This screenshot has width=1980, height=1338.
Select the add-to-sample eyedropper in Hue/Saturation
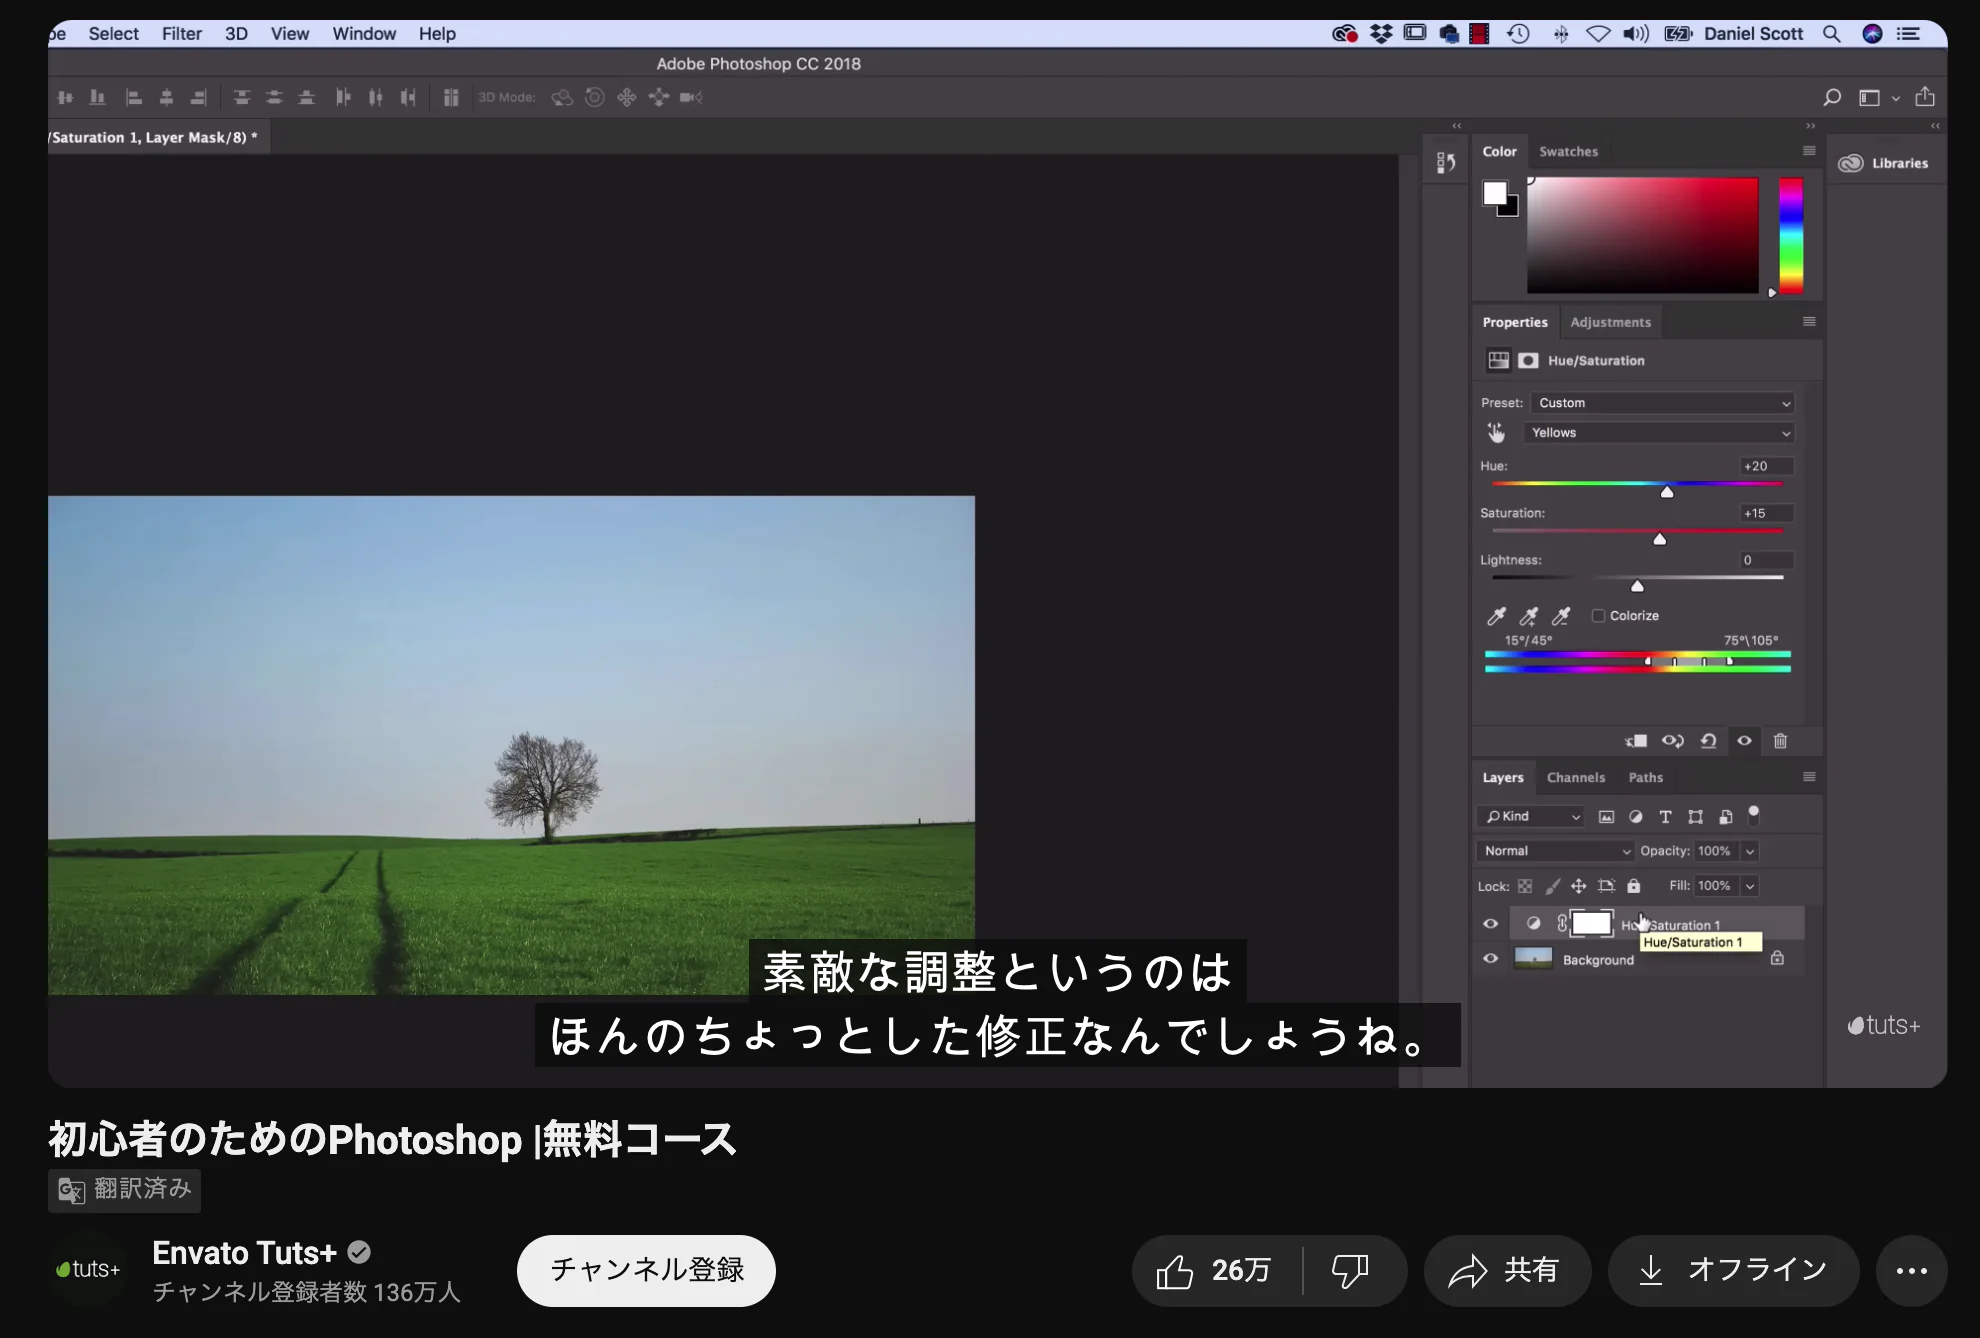(1529, 617)
